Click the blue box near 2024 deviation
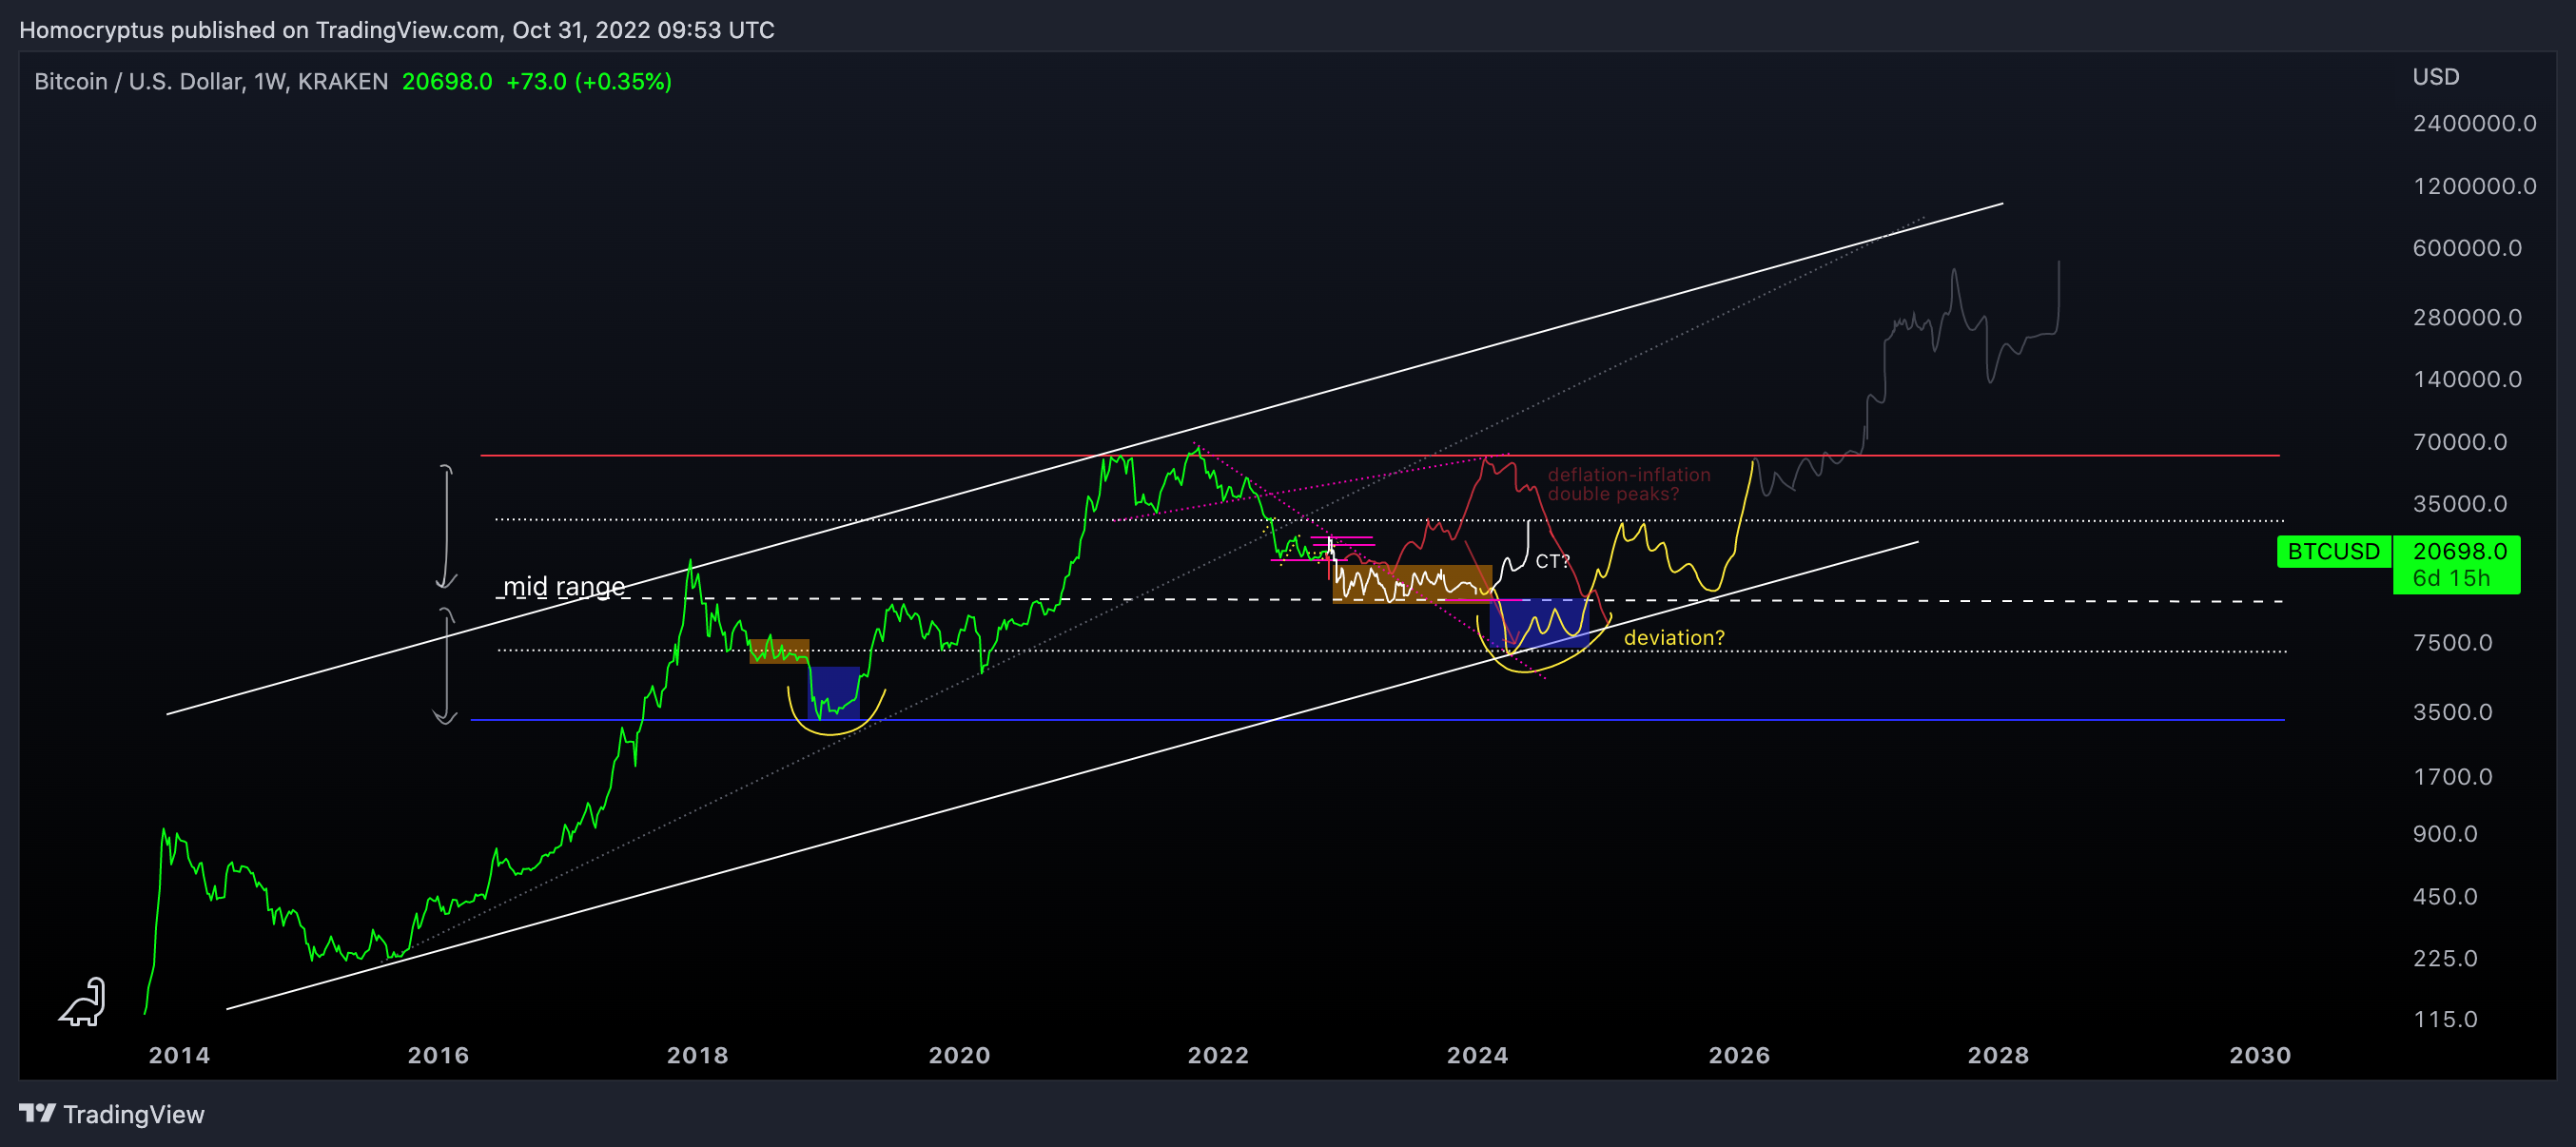Image resolution: width=2576 pixels, height=1147 pixels. (1539, 624)
